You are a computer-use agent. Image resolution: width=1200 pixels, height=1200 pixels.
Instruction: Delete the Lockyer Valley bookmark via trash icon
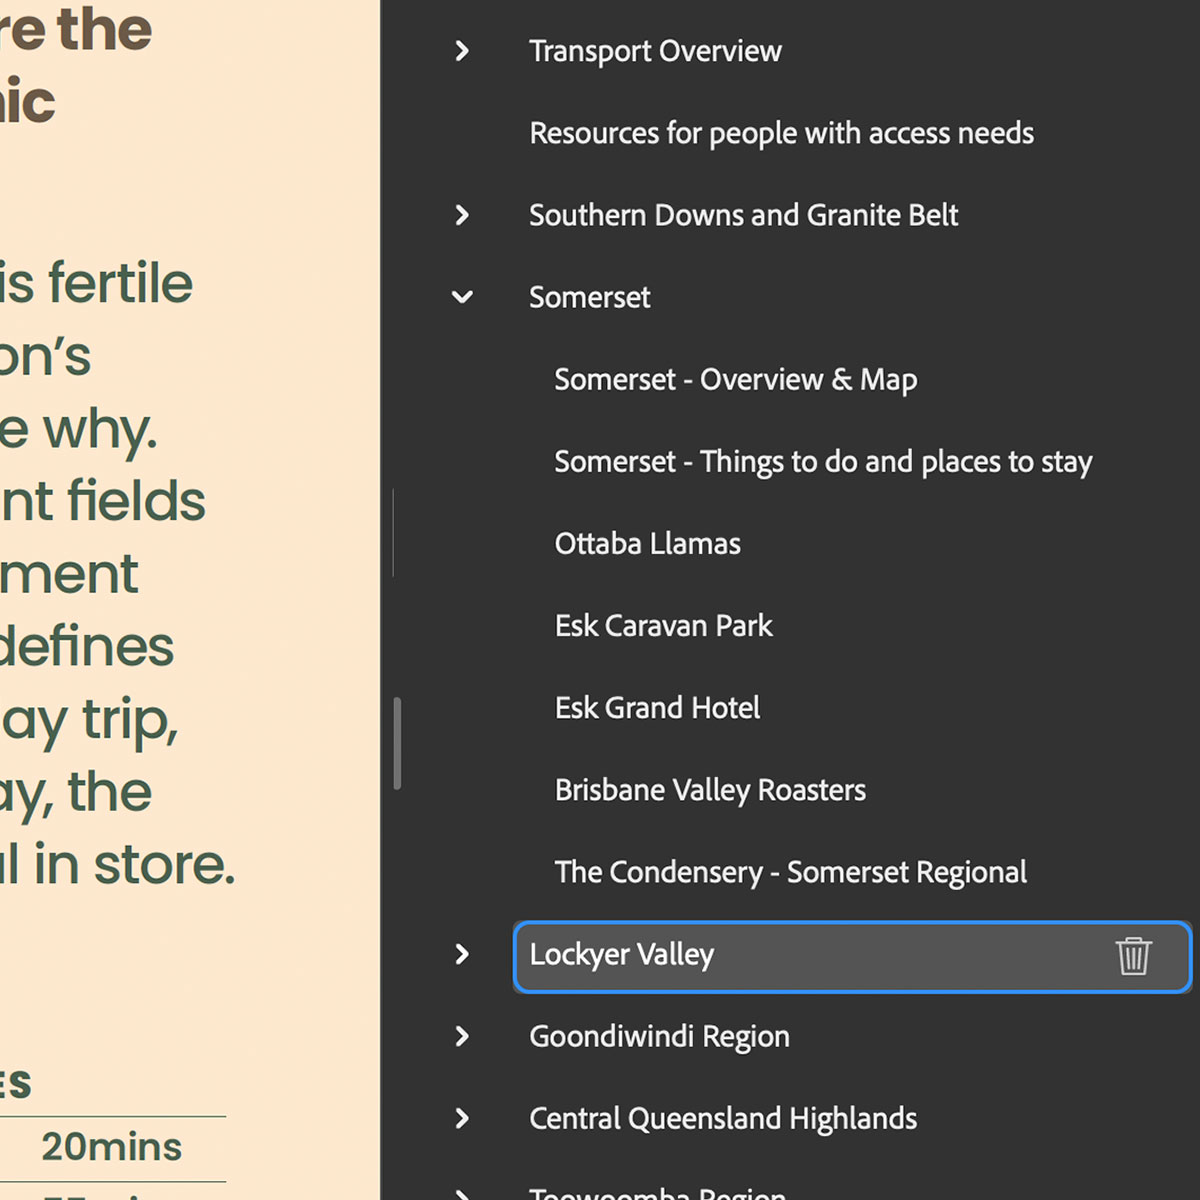[1133, 956]
